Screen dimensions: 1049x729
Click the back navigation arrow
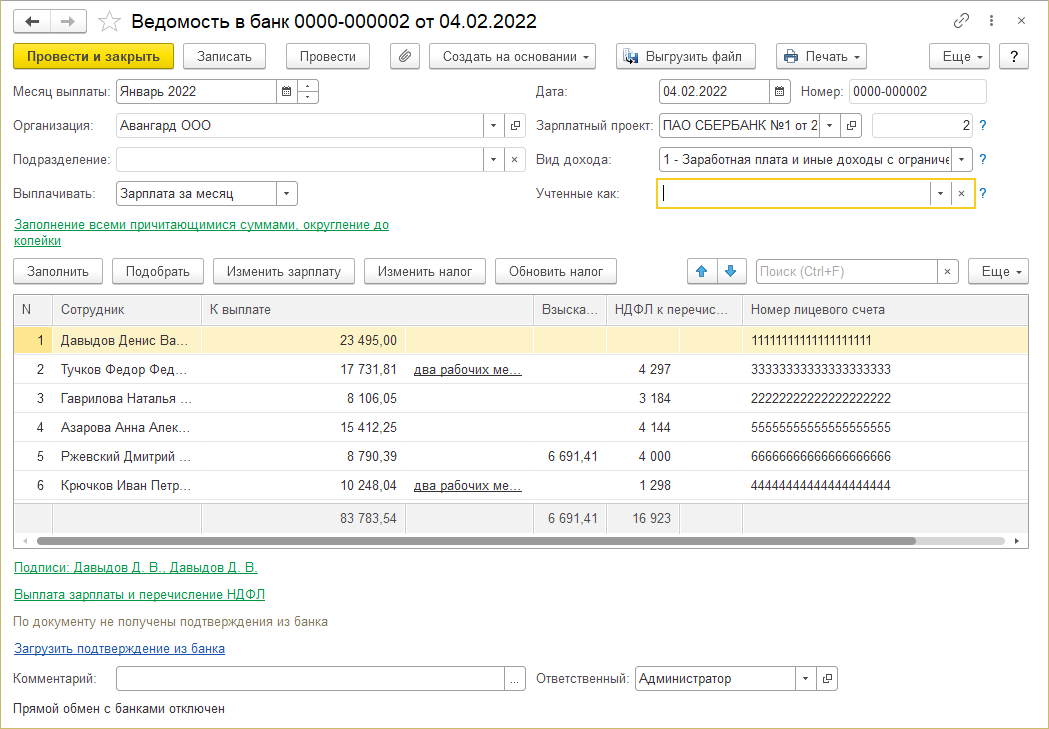point(32,21)
